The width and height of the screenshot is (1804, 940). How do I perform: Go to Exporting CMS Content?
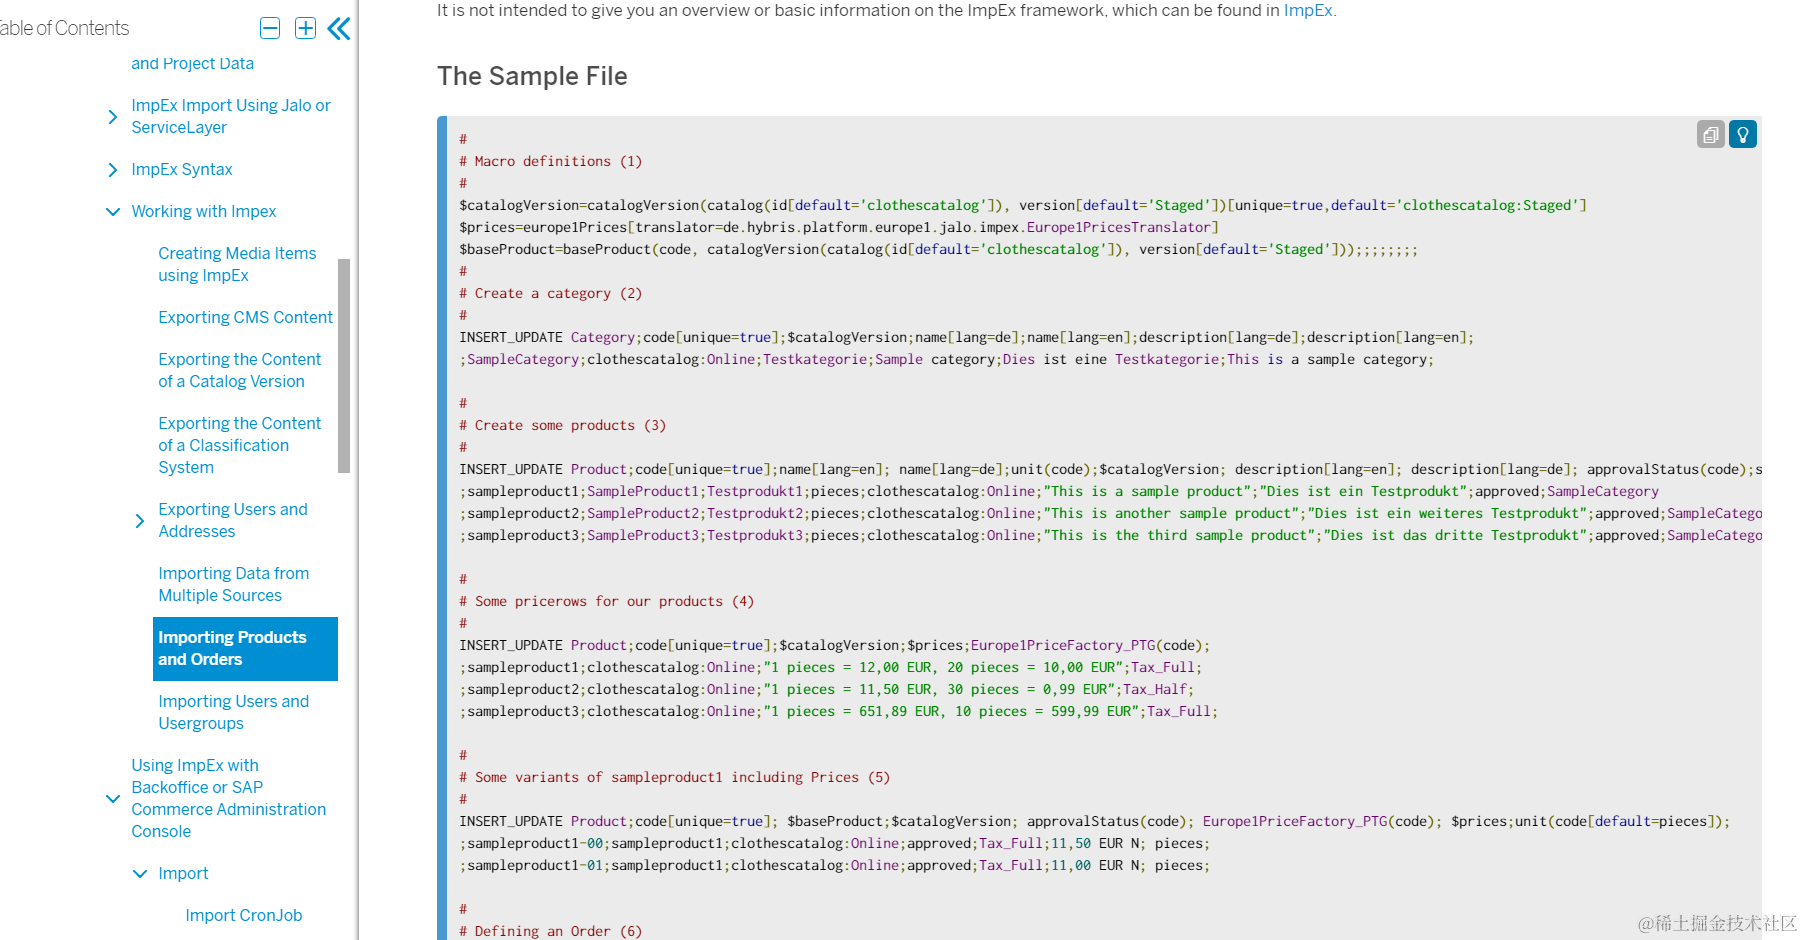coord(245,317)
